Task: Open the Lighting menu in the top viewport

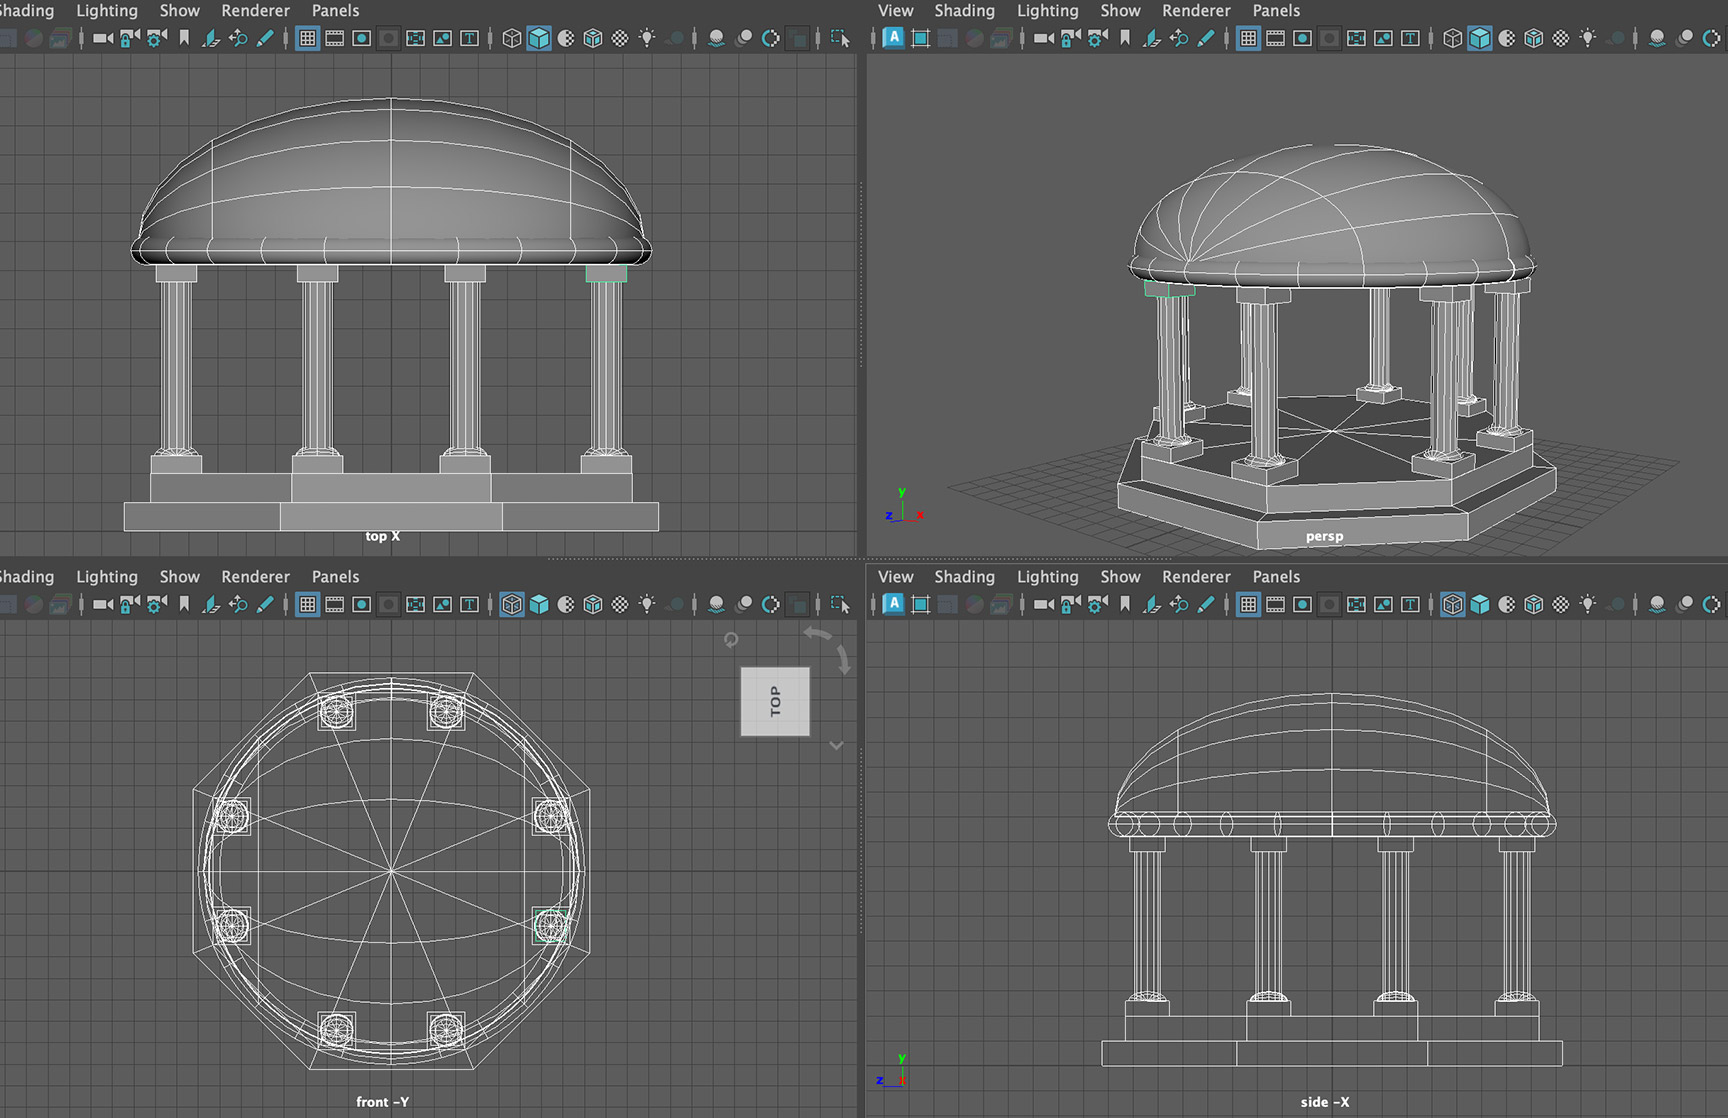Action: point(107,11)
